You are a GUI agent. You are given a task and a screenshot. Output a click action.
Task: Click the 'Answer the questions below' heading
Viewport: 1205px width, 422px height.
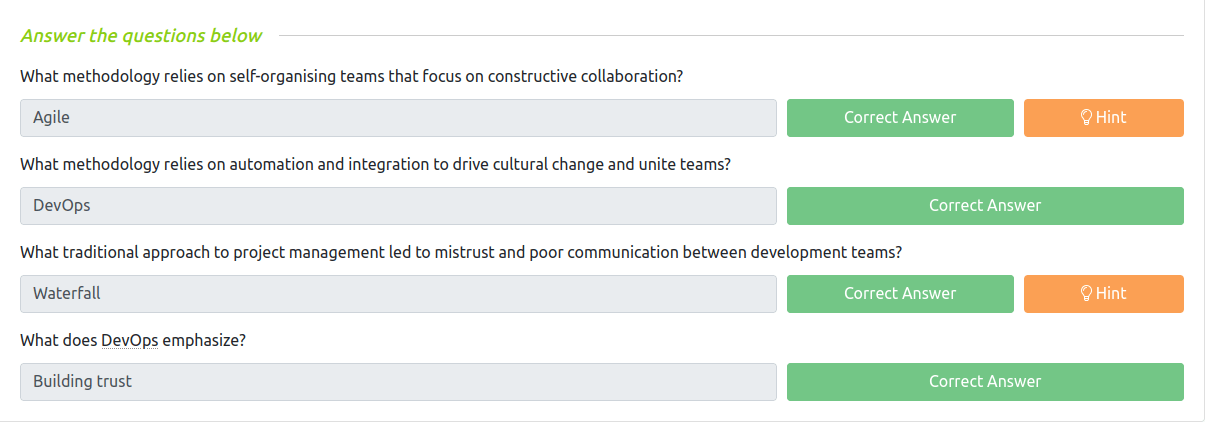141,36
